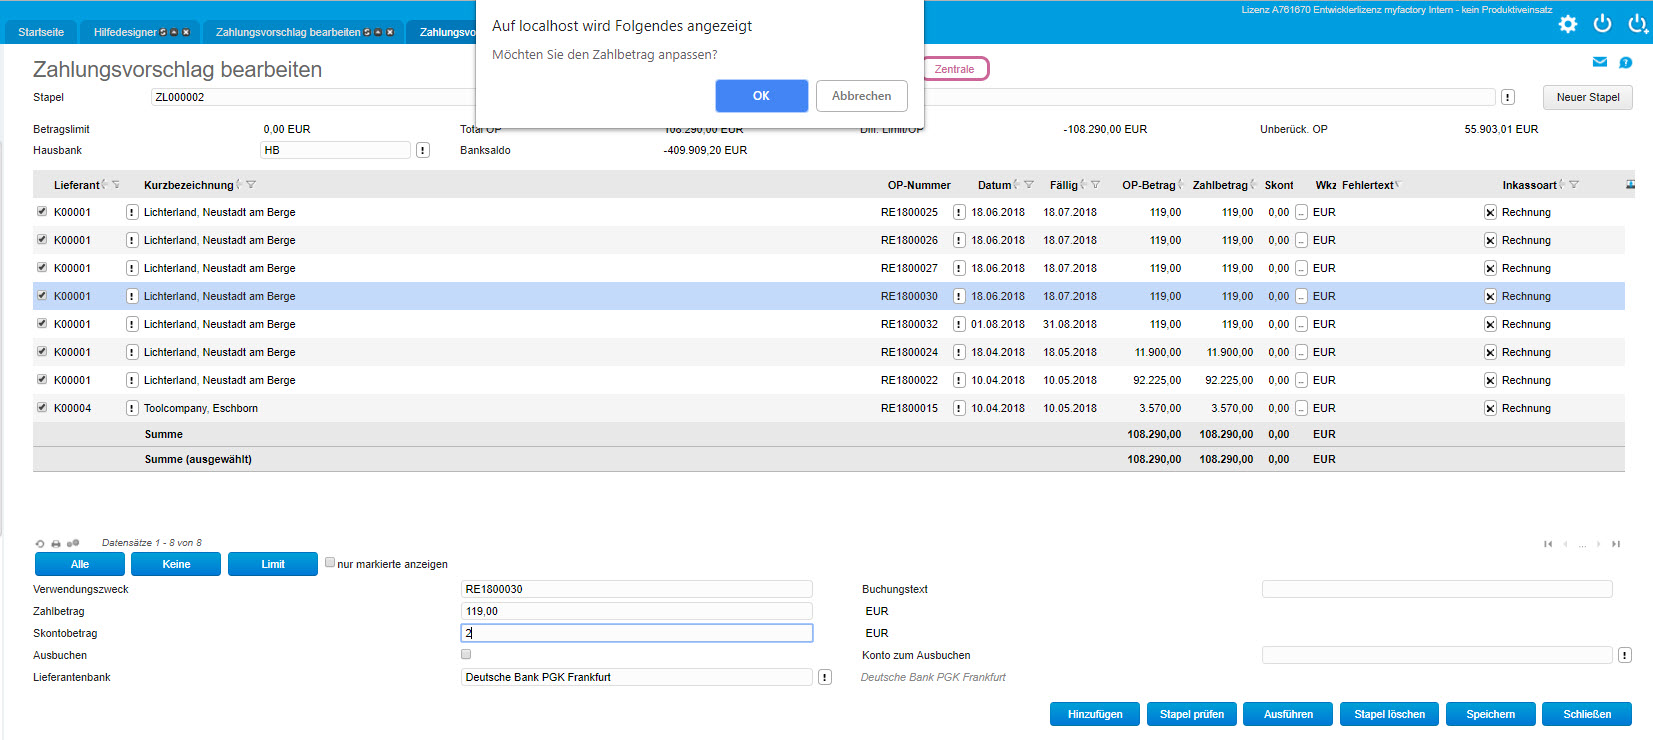Uncheck the RE1800024 row checkbox
The height and width of the screenshot is (740, 1653).
(x=42, y=351)
